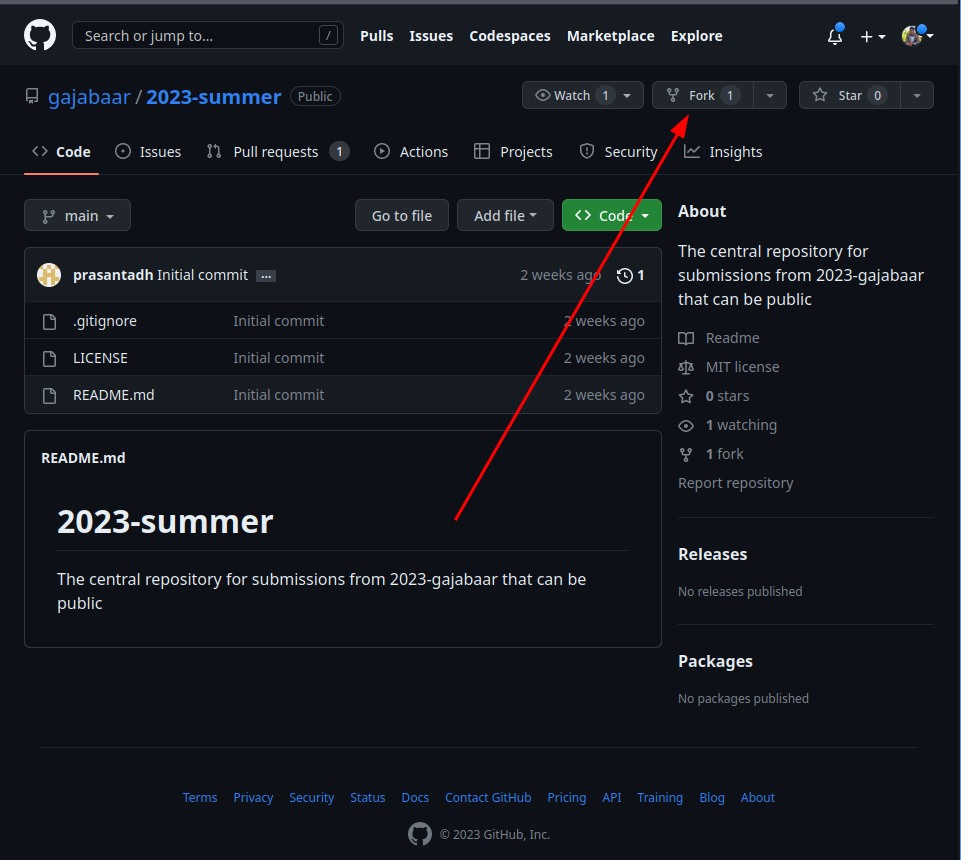Expand the dropdown arrow beside Fork
This screenshot has width=961, height=860.
[x=770, y=95]
